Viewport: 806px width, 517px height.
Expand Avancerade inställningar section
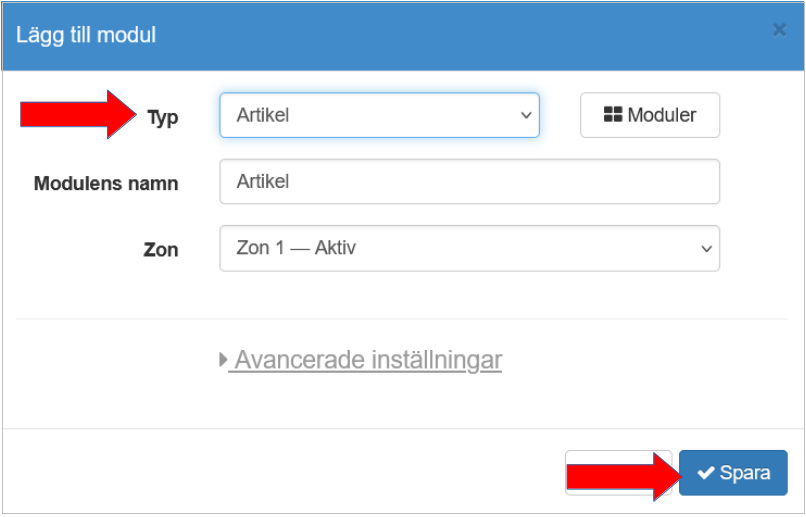(x=365, y=359)
